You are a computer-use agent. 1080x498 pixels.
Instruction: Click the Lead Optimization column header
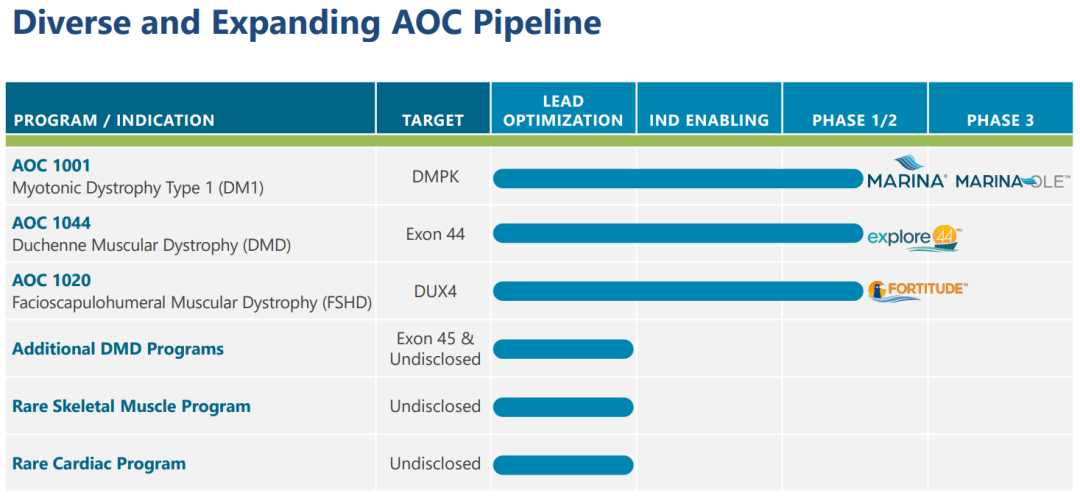tap(563, 111)
